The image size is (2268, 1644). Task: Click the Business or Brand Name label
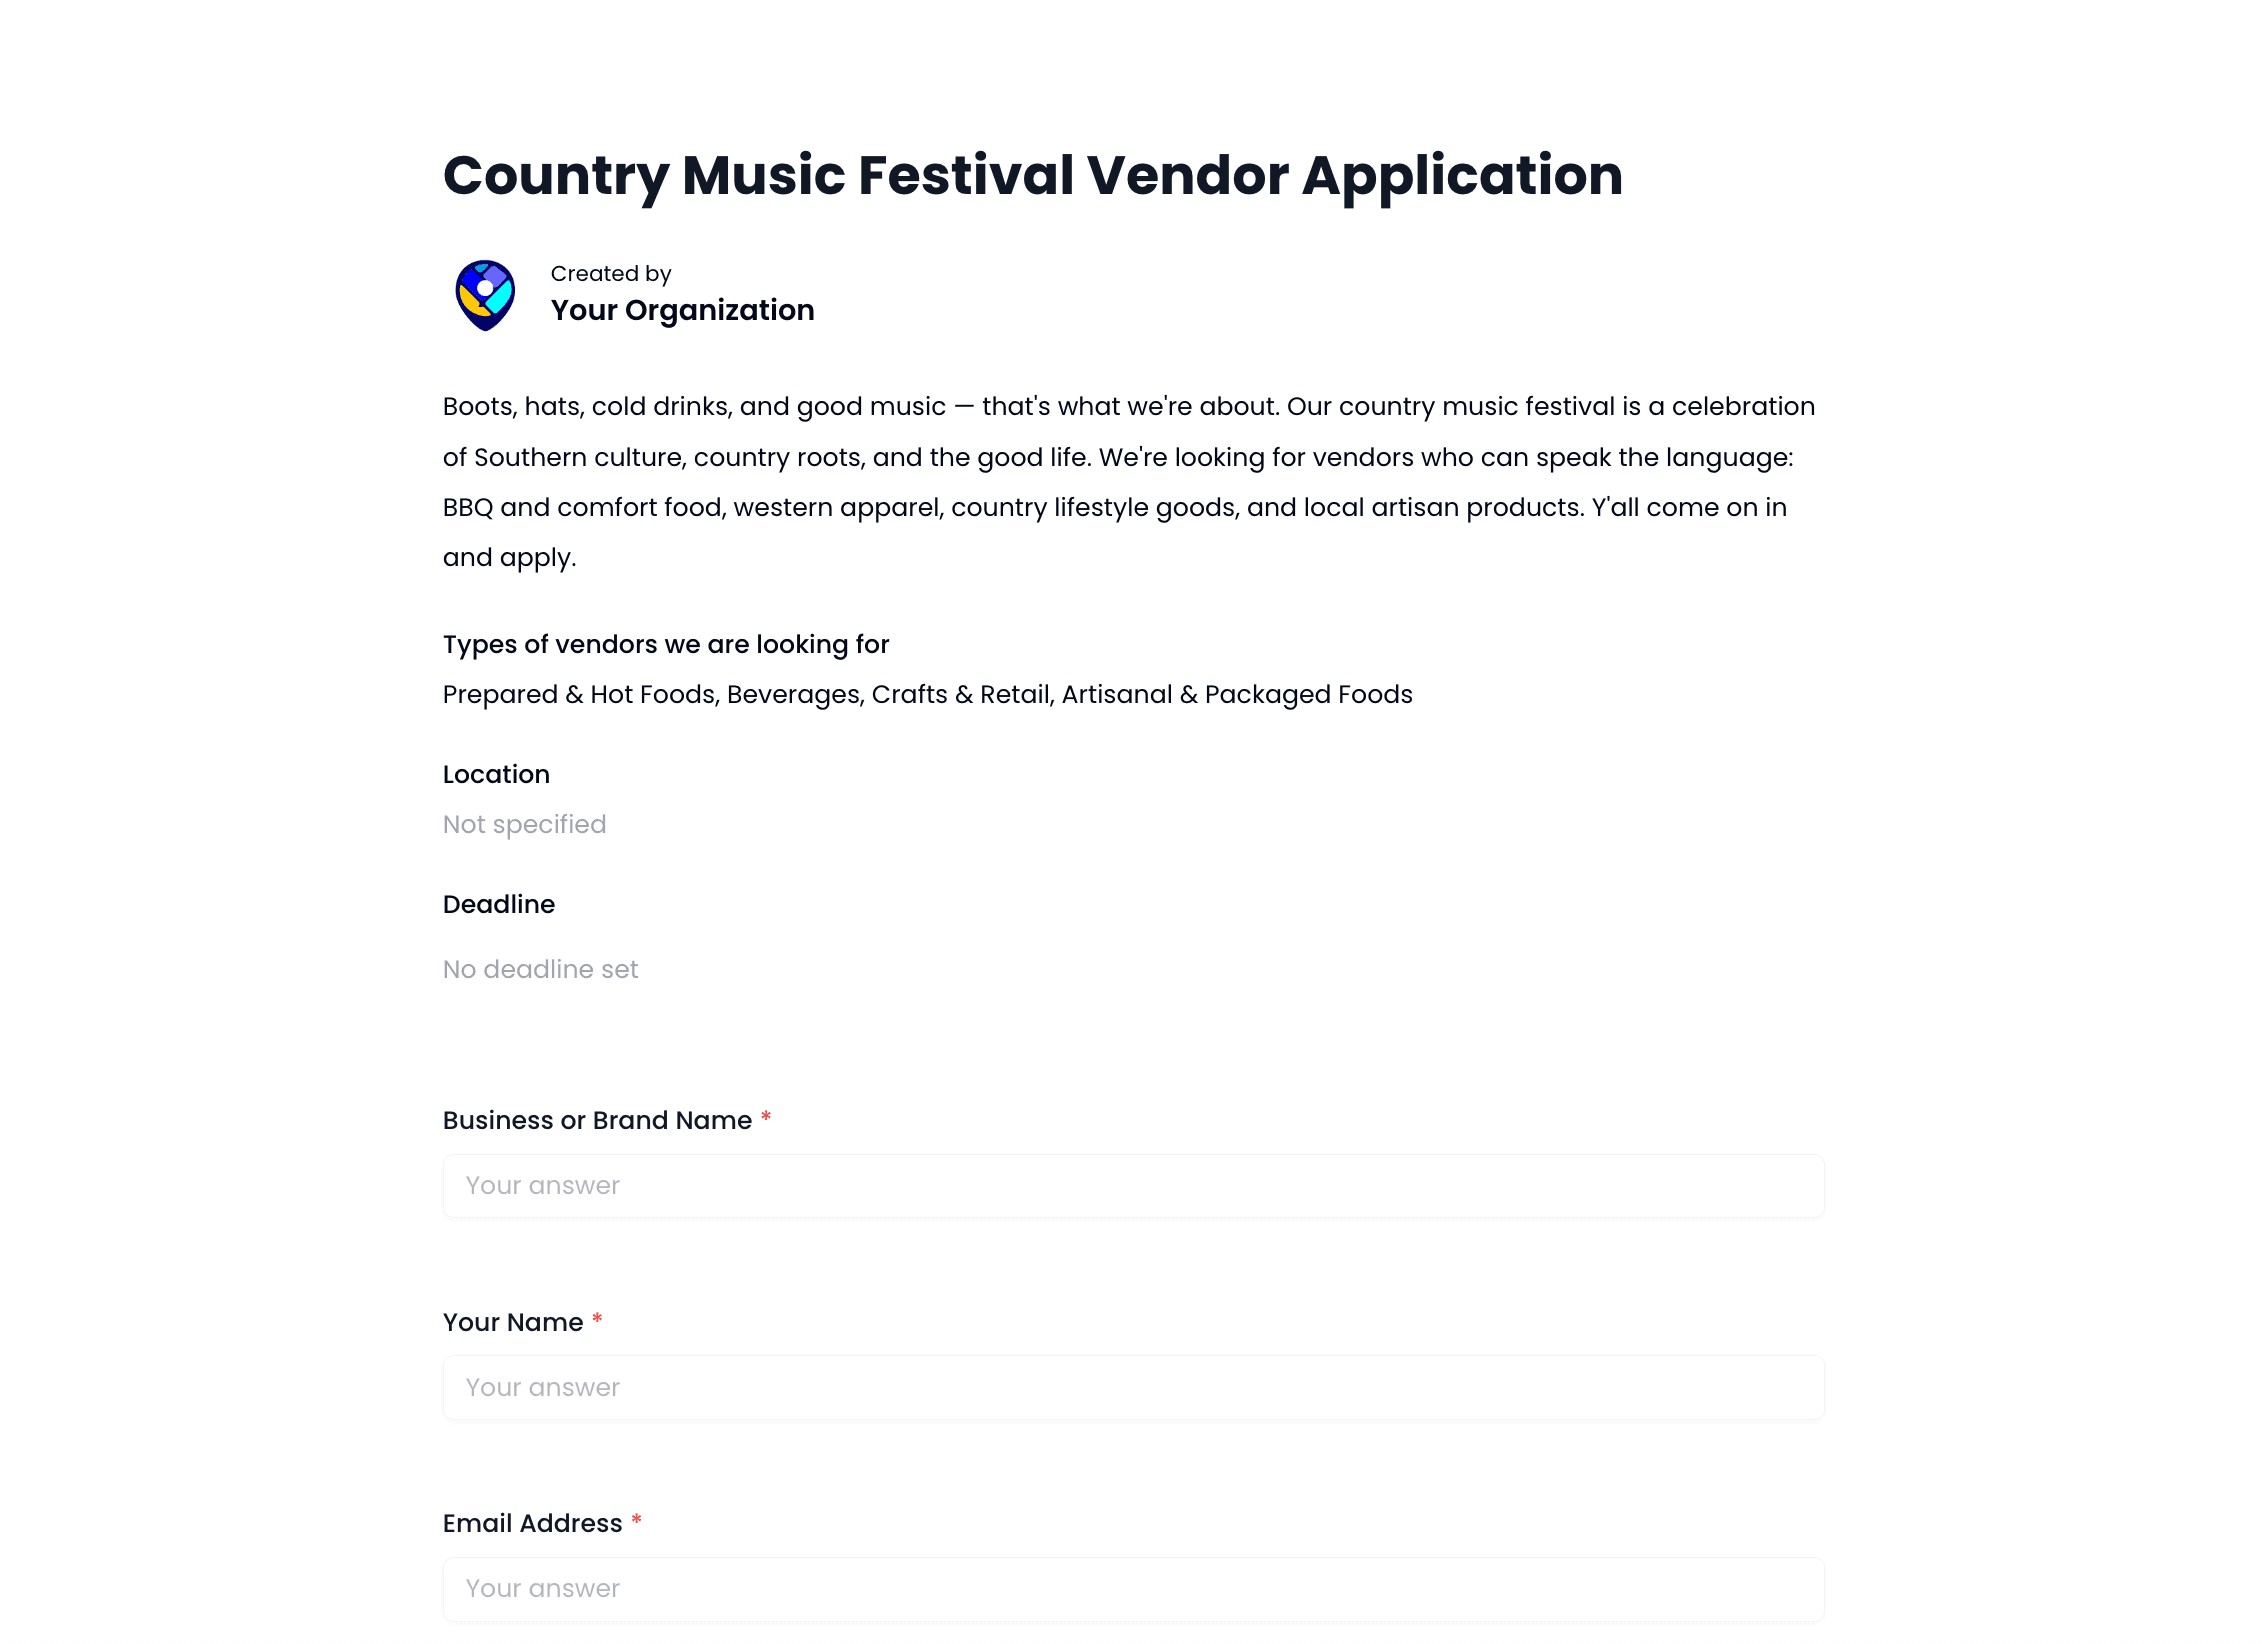596,1120
